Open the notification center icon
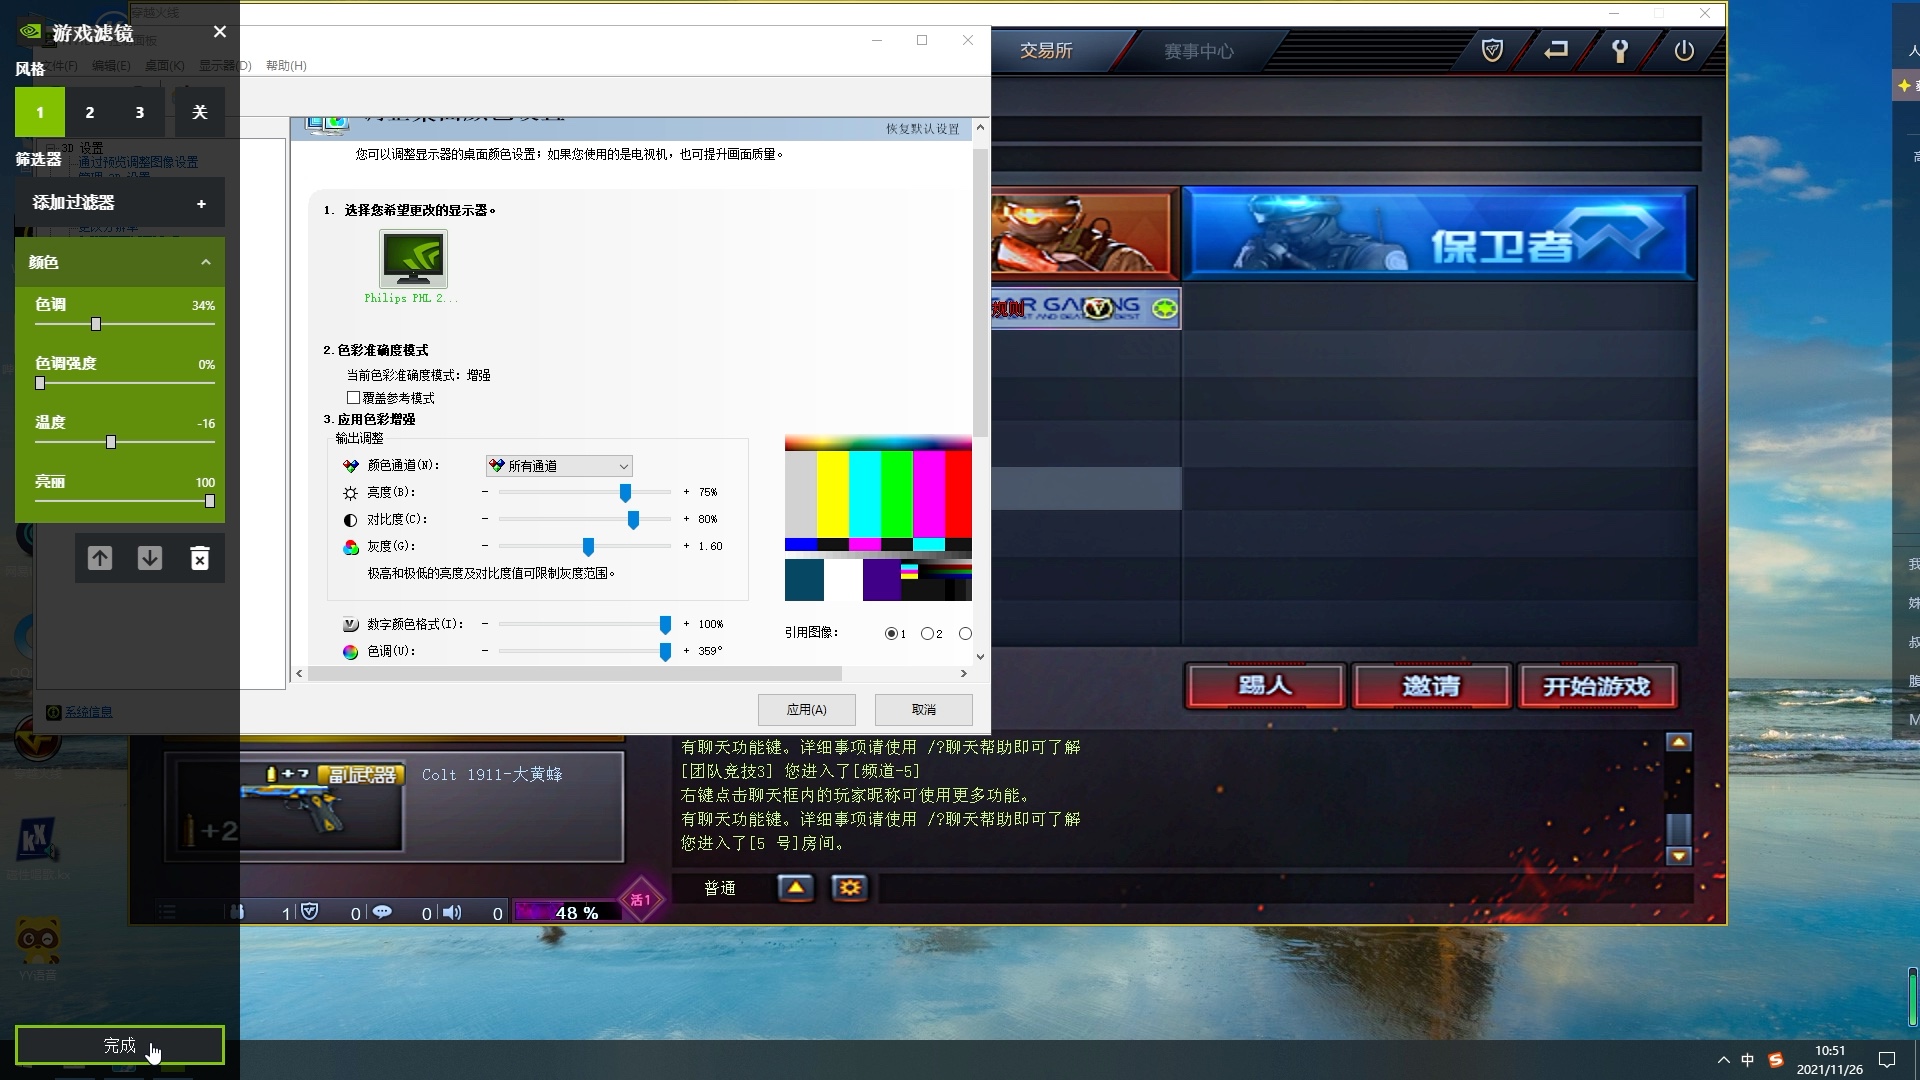The width and height of the screenshot is (1920, 1080). click(x=1887, y=1060)
